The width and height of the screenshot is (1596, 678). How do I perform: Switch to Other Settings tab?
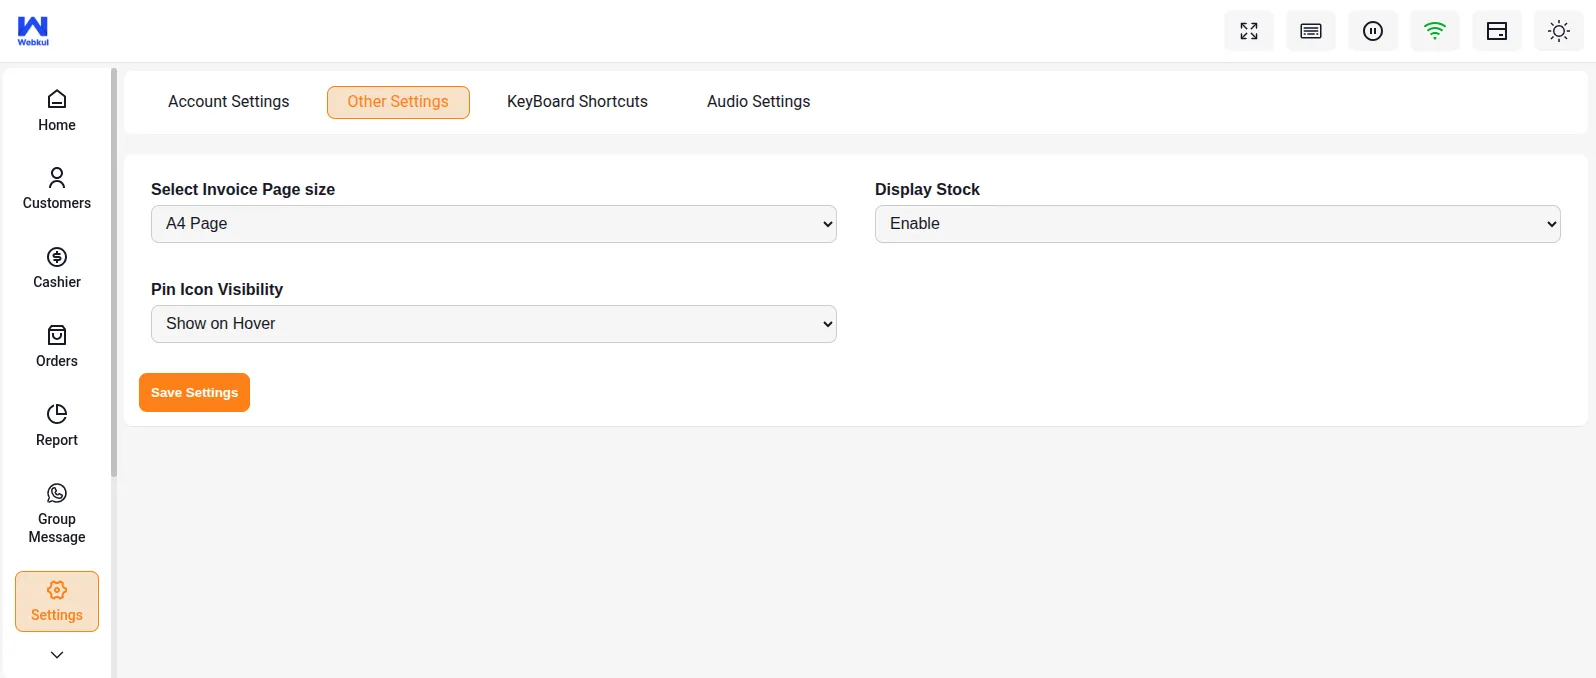click(x=398, y=102)
